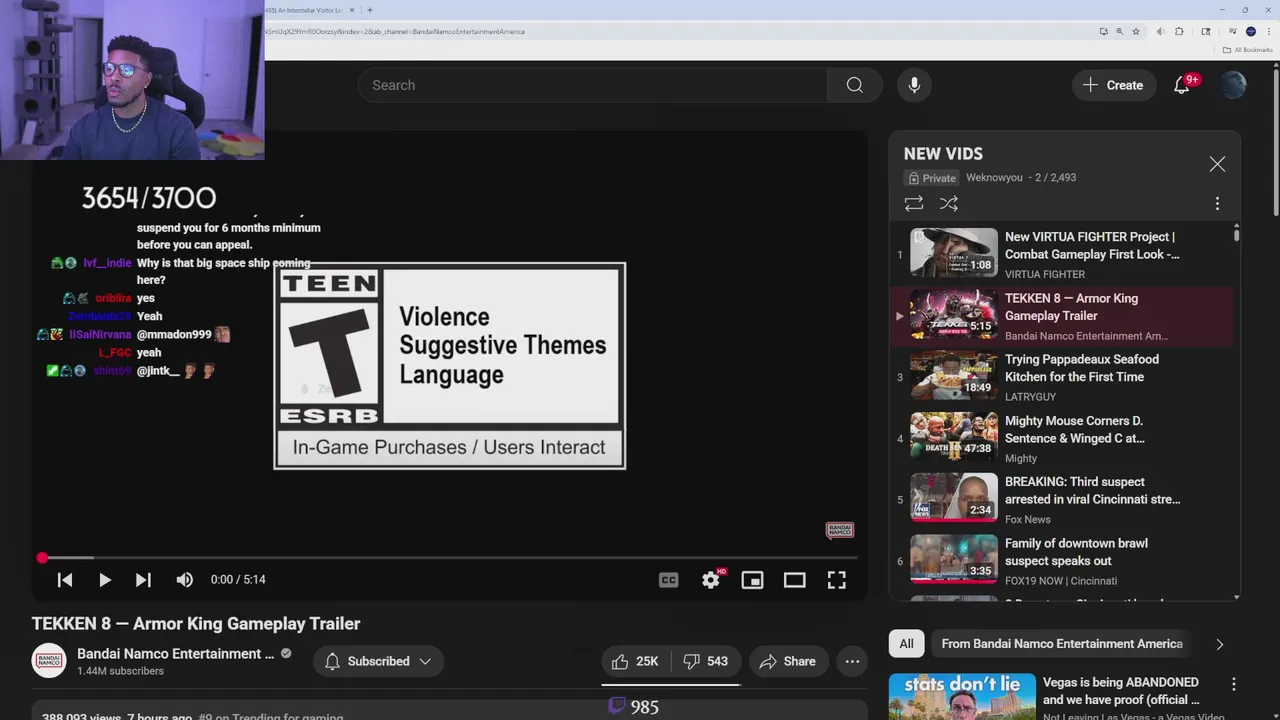Image resolution: width=1280 pixels, height=720 pixels.
Task: Show more filter chips with arrow
Action: click(1219, 644)
